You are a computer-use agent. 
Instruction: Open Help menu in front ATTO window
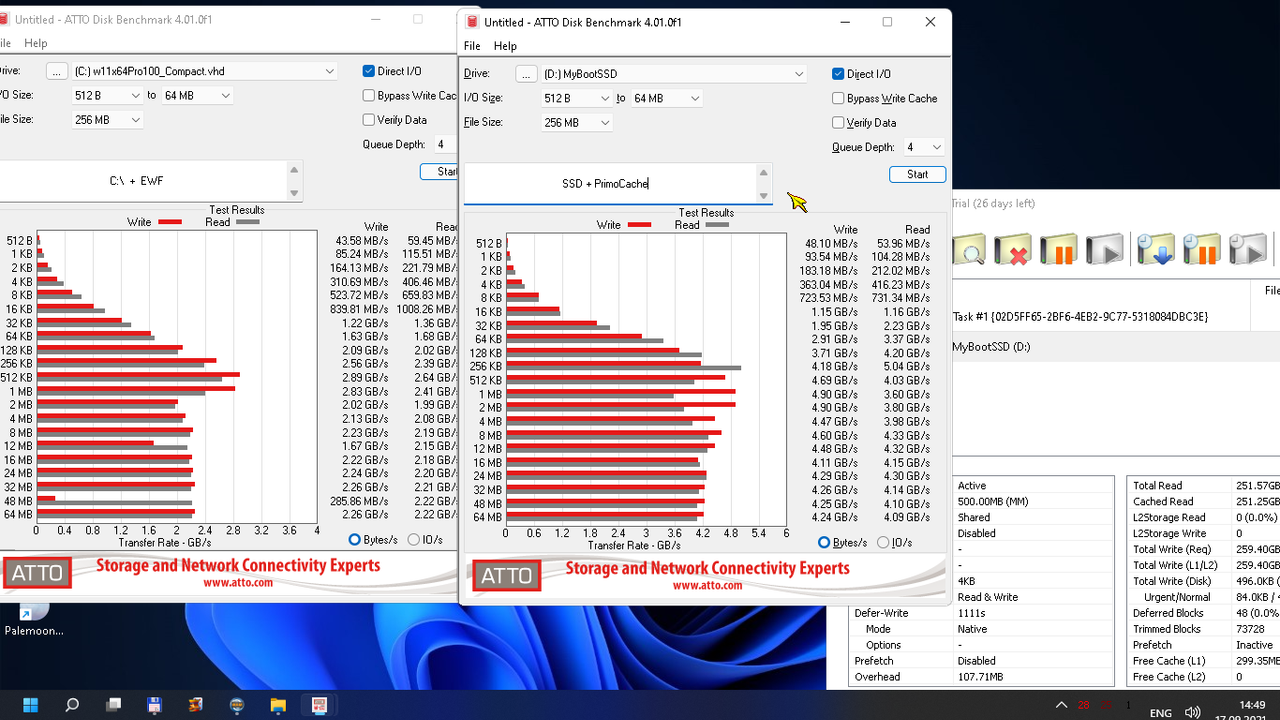point(505,46)
